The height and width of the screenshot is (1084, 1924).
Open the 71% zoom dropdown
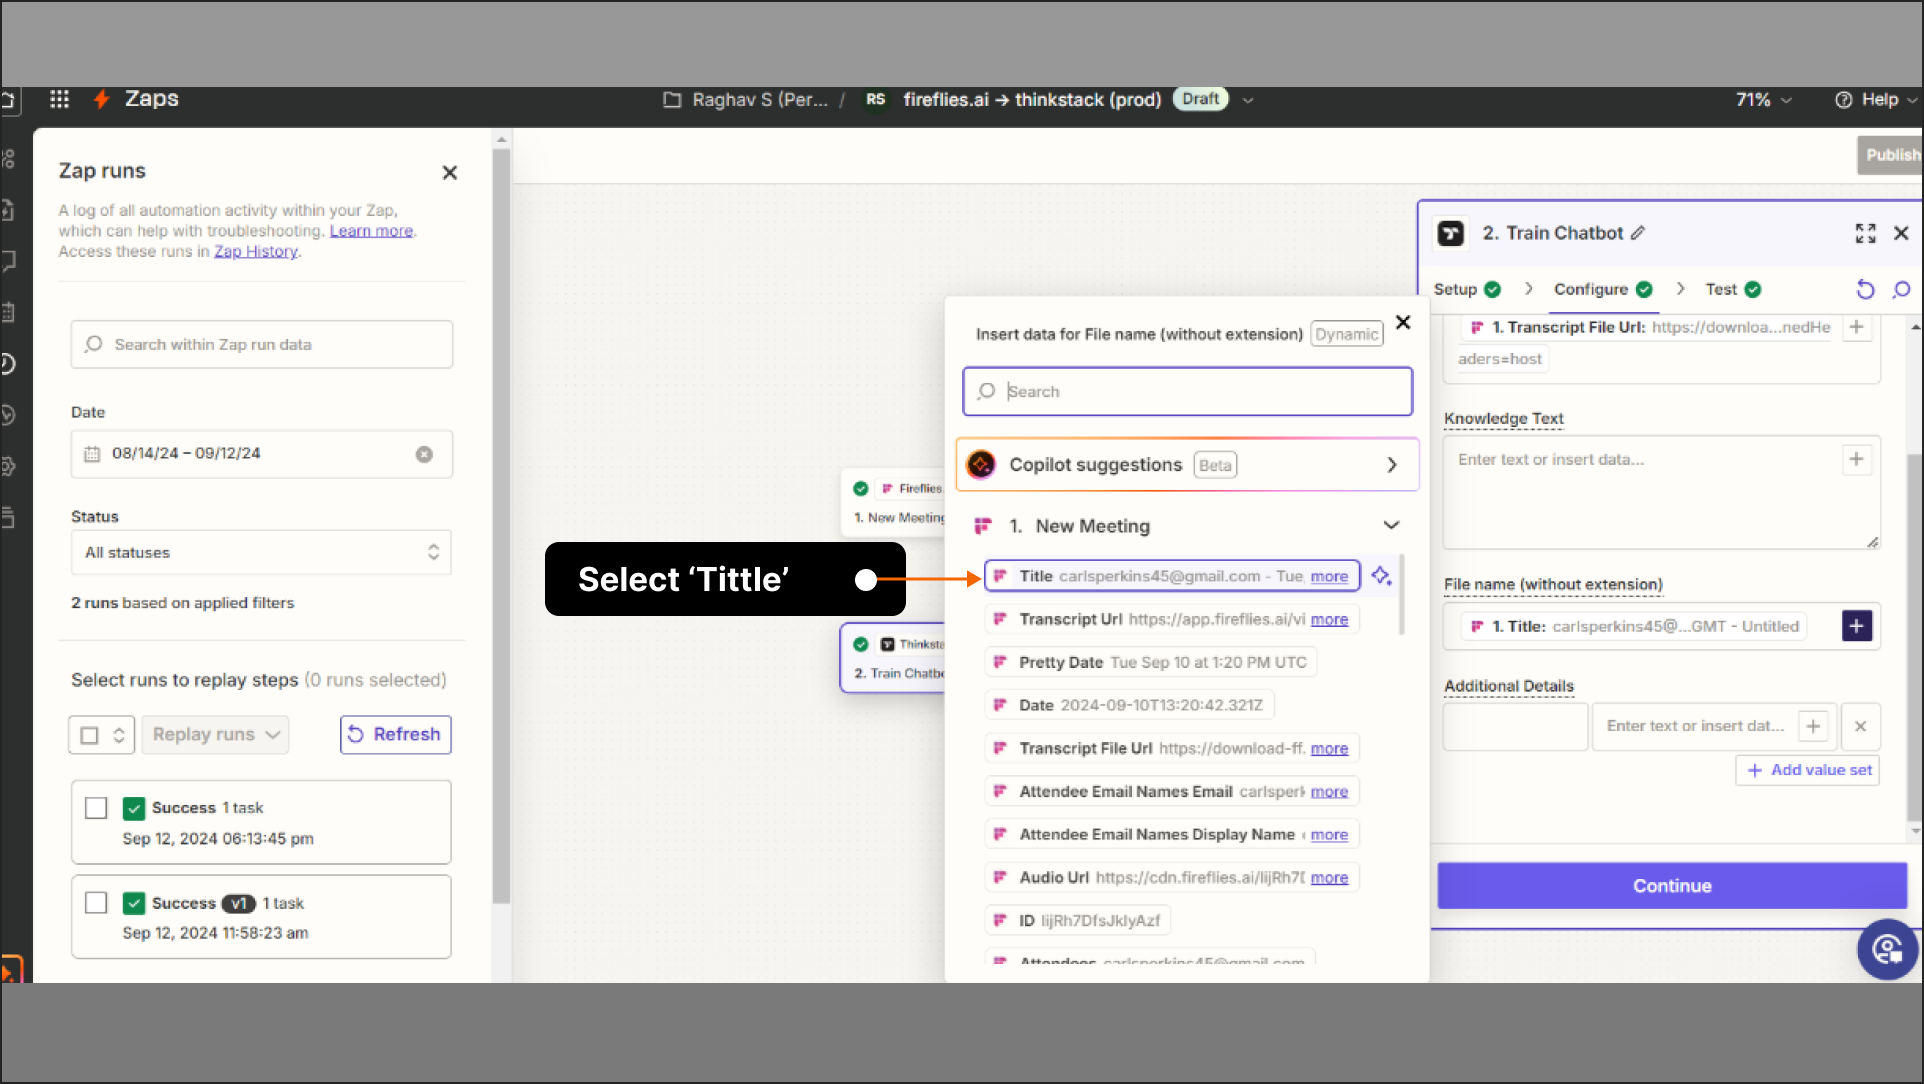pyautogui.click(x=1763, y=100)
